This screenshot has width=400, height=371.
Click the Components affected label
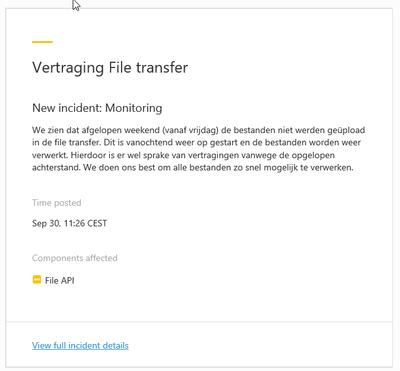pos(75,258)
